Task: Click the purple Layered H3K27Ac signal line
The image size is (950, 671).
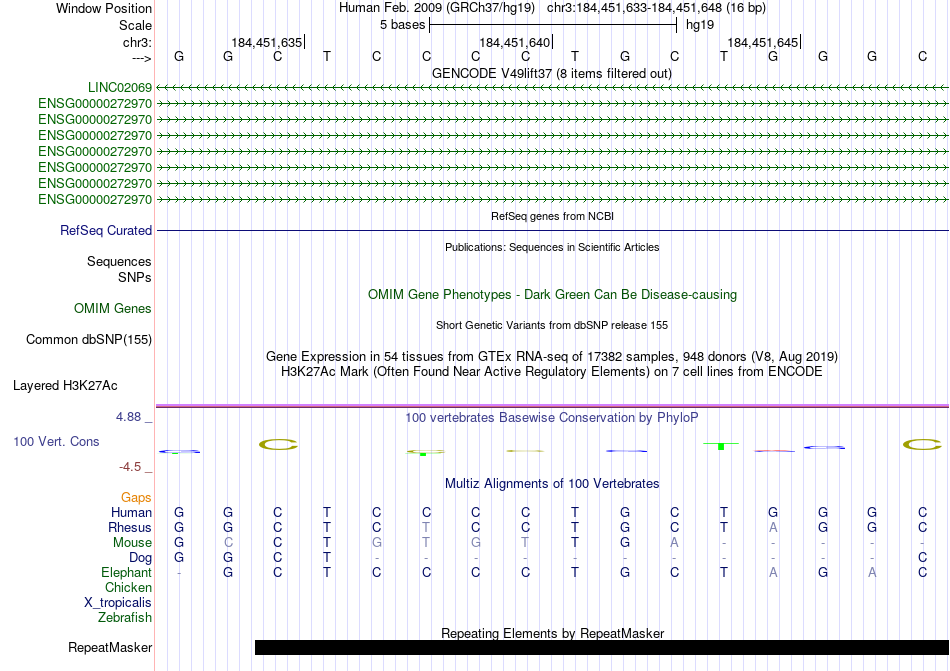Action: point(552,406)
